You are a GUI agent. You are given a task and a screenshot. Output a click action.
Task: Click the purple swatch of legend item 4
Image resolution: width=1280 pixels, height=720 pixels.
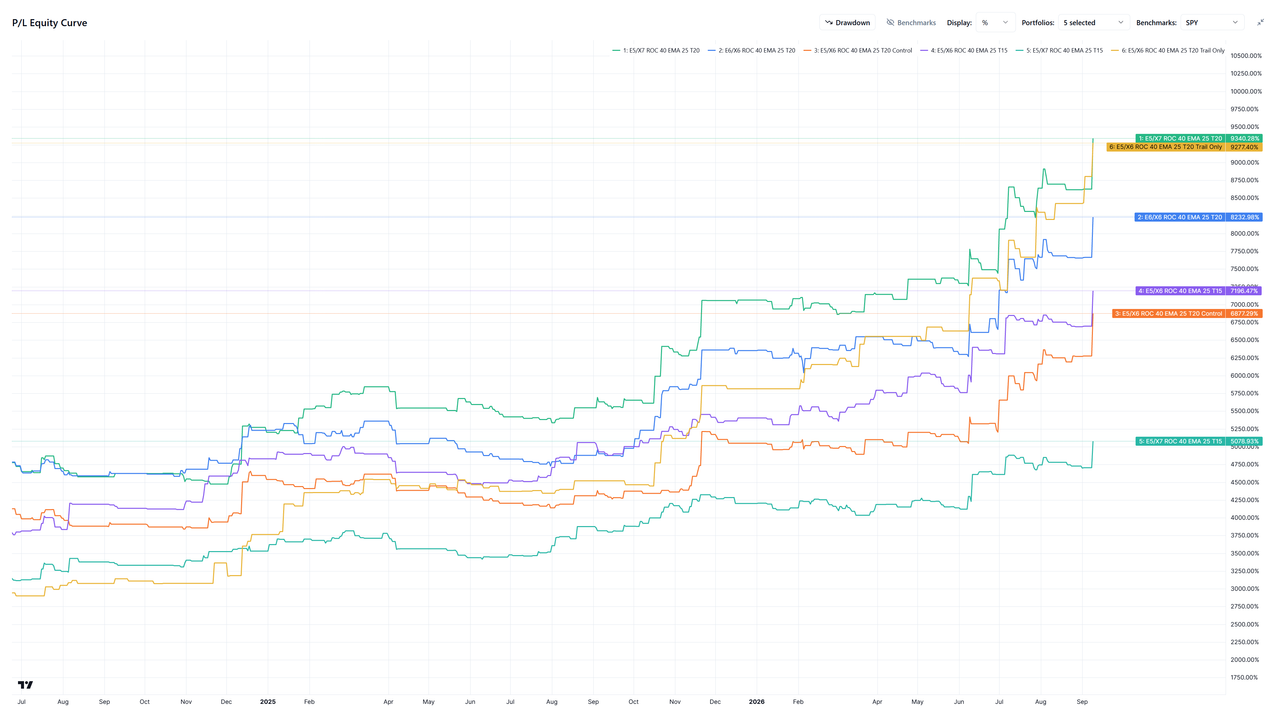(924, 50)
